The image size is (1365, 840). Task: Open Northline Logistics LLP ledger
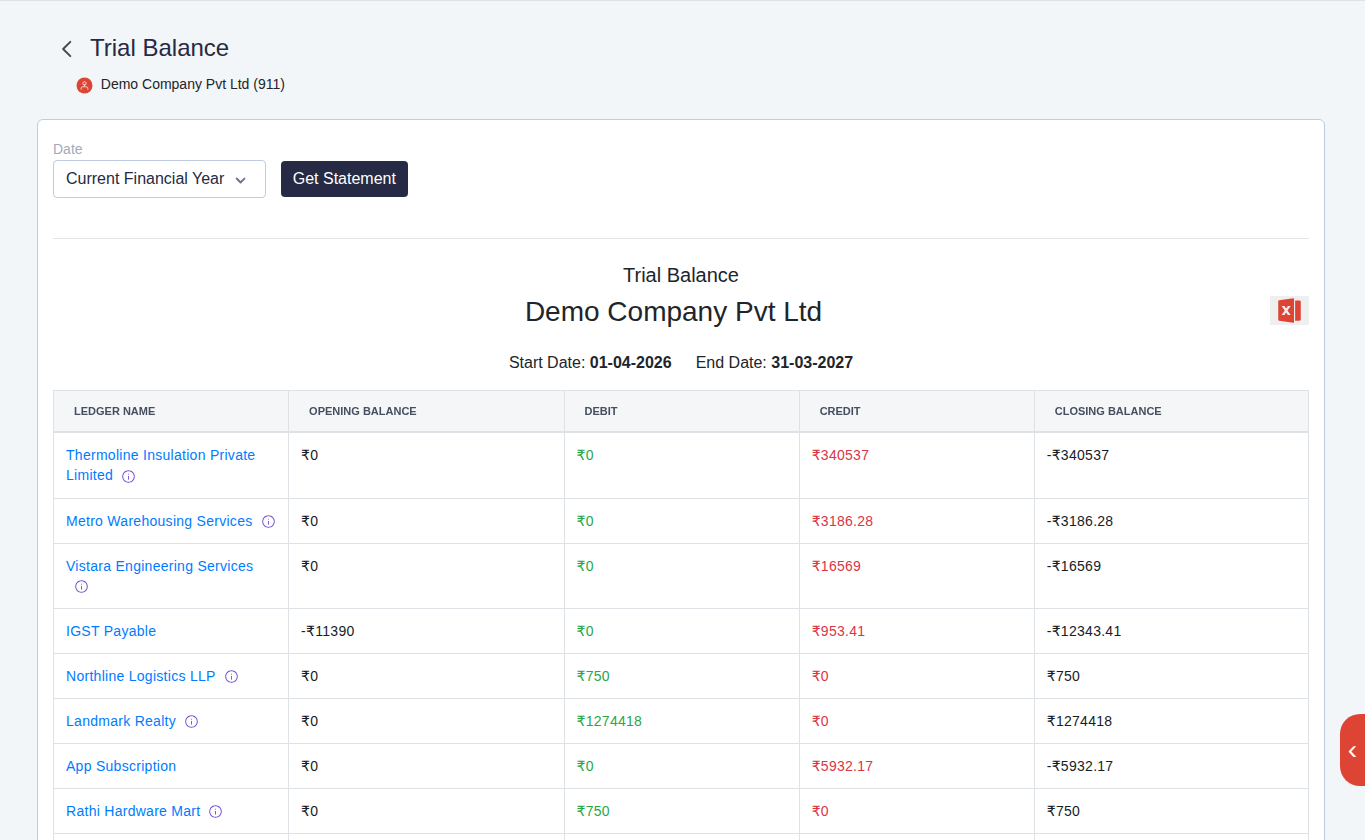coord(140,676)
